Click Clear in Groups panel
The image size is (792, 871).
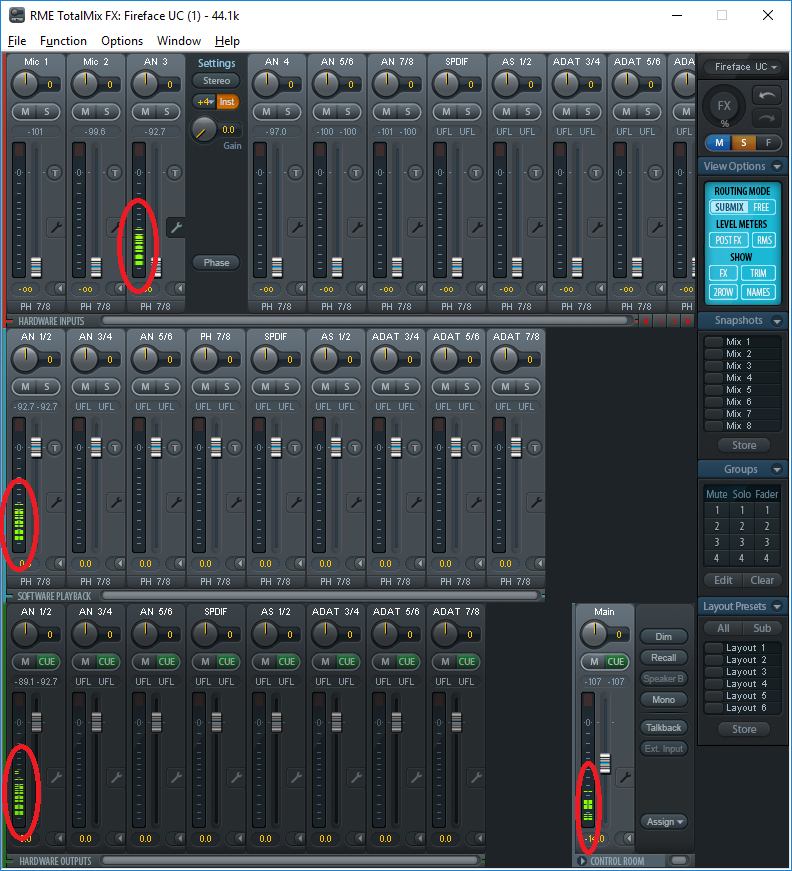[x=761, y=580]
